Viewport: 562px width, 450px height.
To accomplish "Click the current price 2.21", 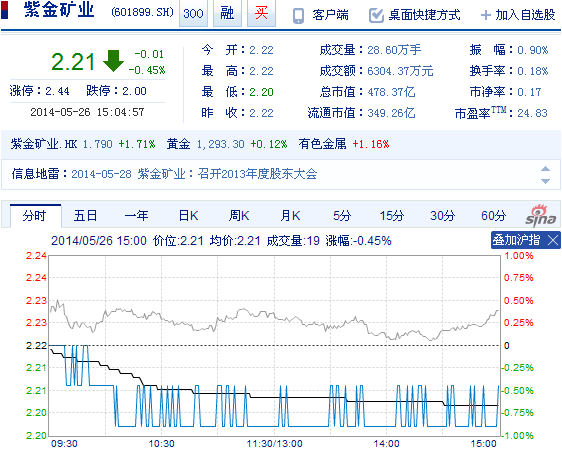I will (73, 62).
